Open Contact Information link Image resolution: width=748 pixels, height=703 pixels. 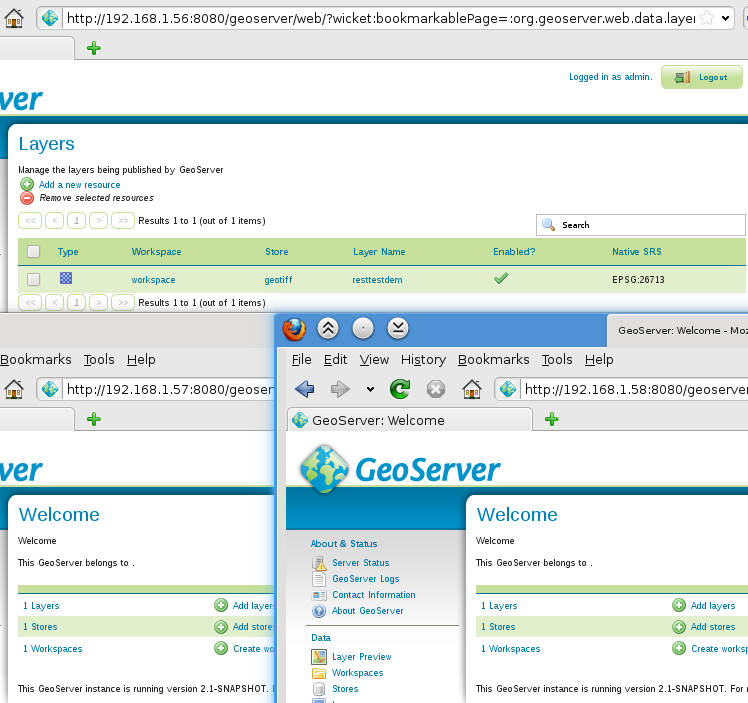[374, 595]
